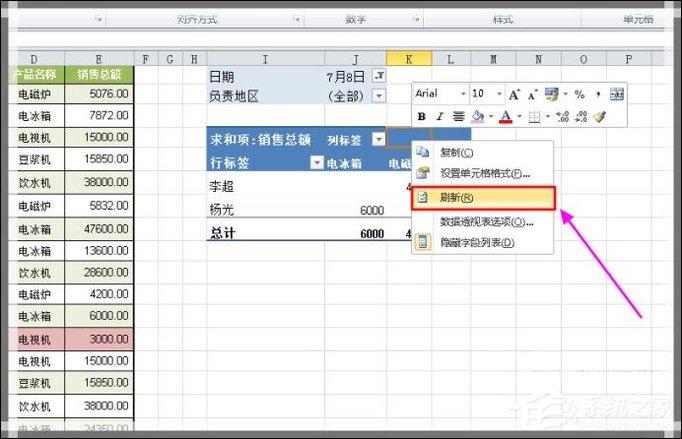Click pivot 总计 row label

tap(222, 234)
